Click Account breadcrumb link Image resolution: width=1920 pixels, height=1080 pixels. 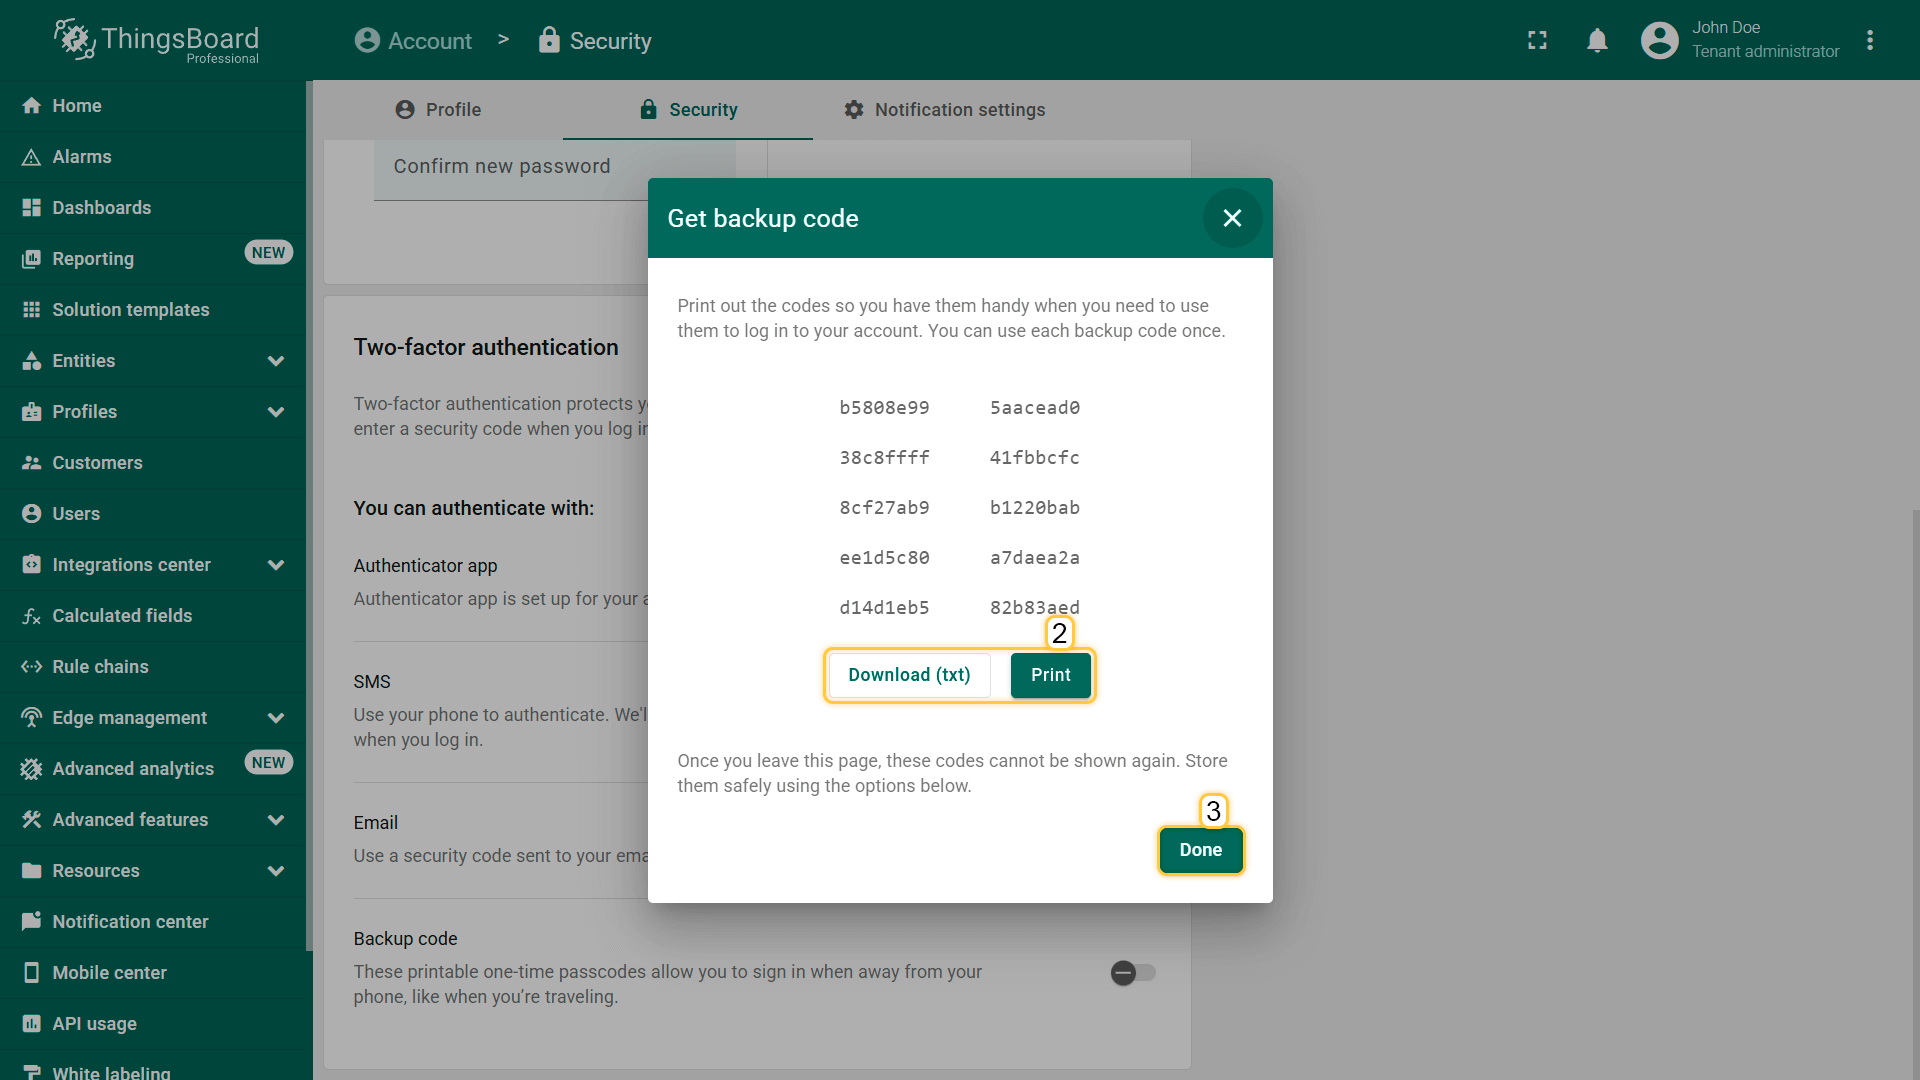413,41
